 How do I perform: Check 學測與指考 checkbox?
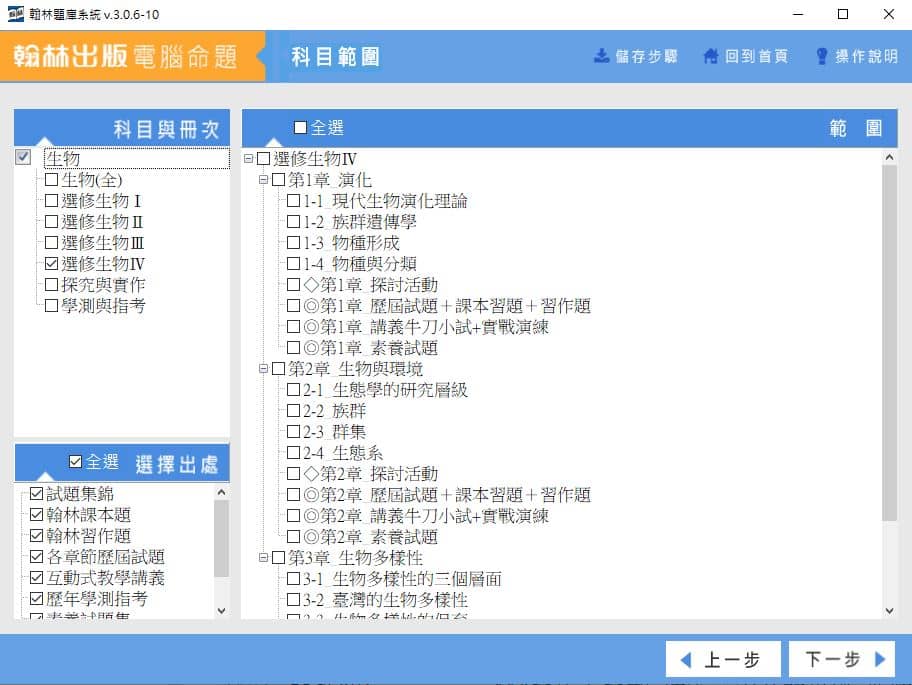[51, 305]
